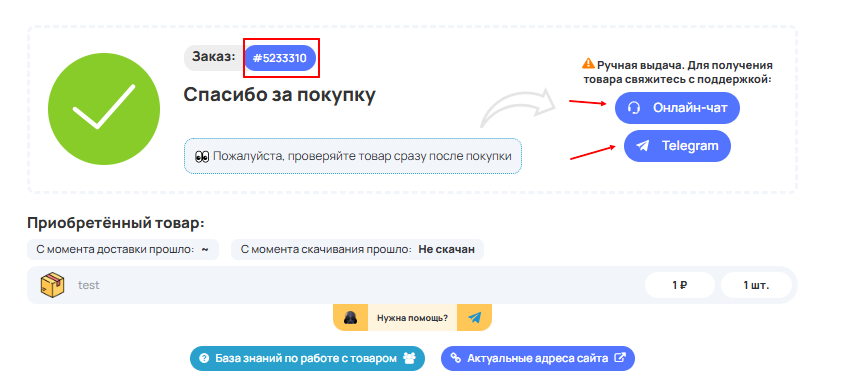The width and height of the screenshot is (853, 391).
Task: Click the Нужна помощь? label
Action: point(412,318)
